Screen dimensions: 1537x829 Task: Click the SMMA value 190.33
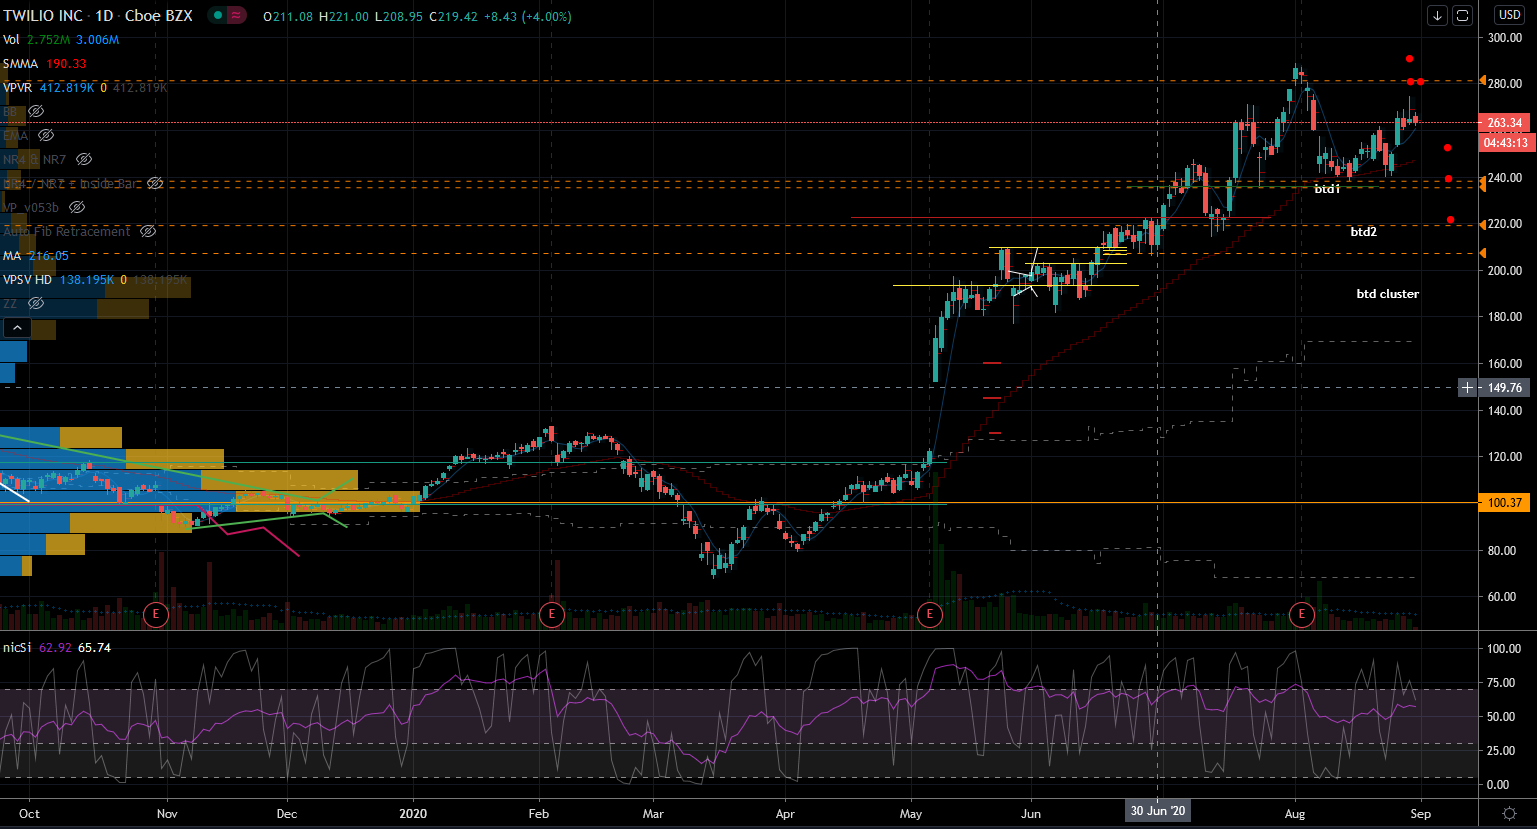[67, 64]
